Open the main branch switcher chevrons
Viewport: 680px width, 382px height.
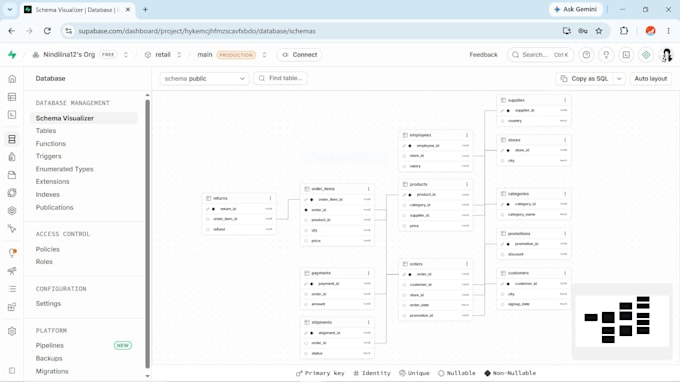(264, 55)
